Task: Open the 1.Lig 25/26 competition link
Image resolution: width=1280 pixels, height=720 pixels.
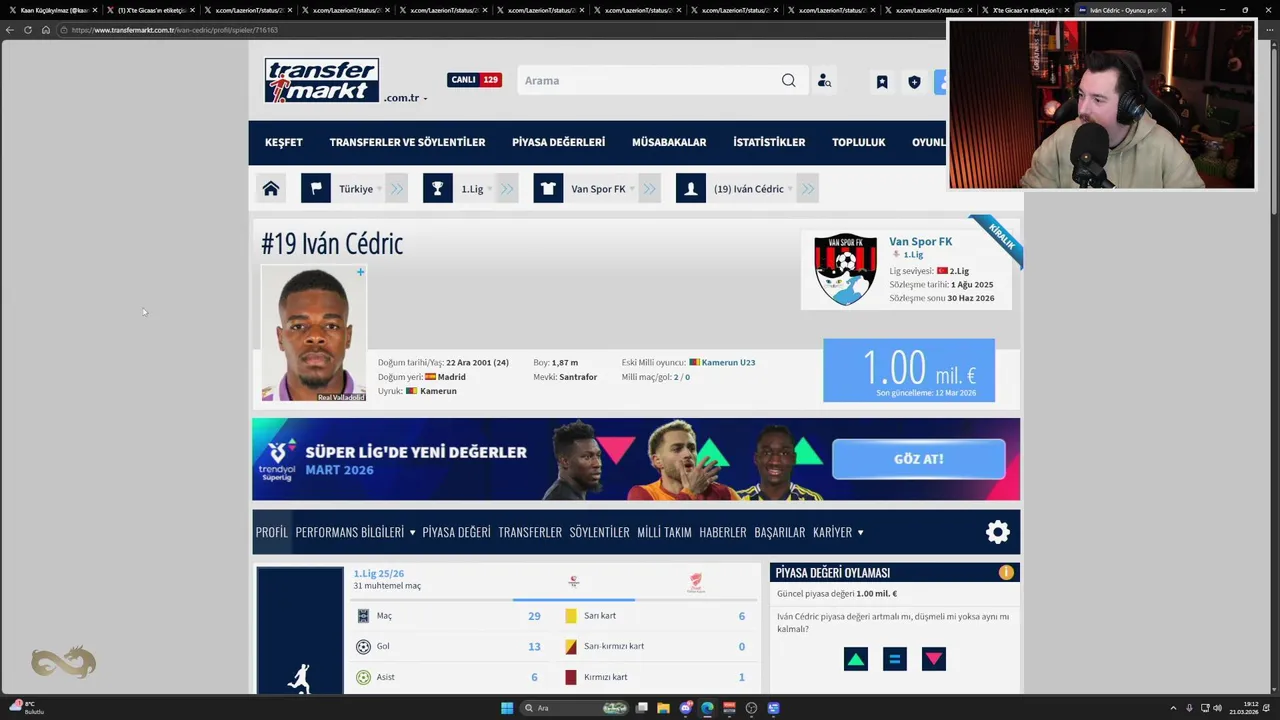Action: pos(378,574)
